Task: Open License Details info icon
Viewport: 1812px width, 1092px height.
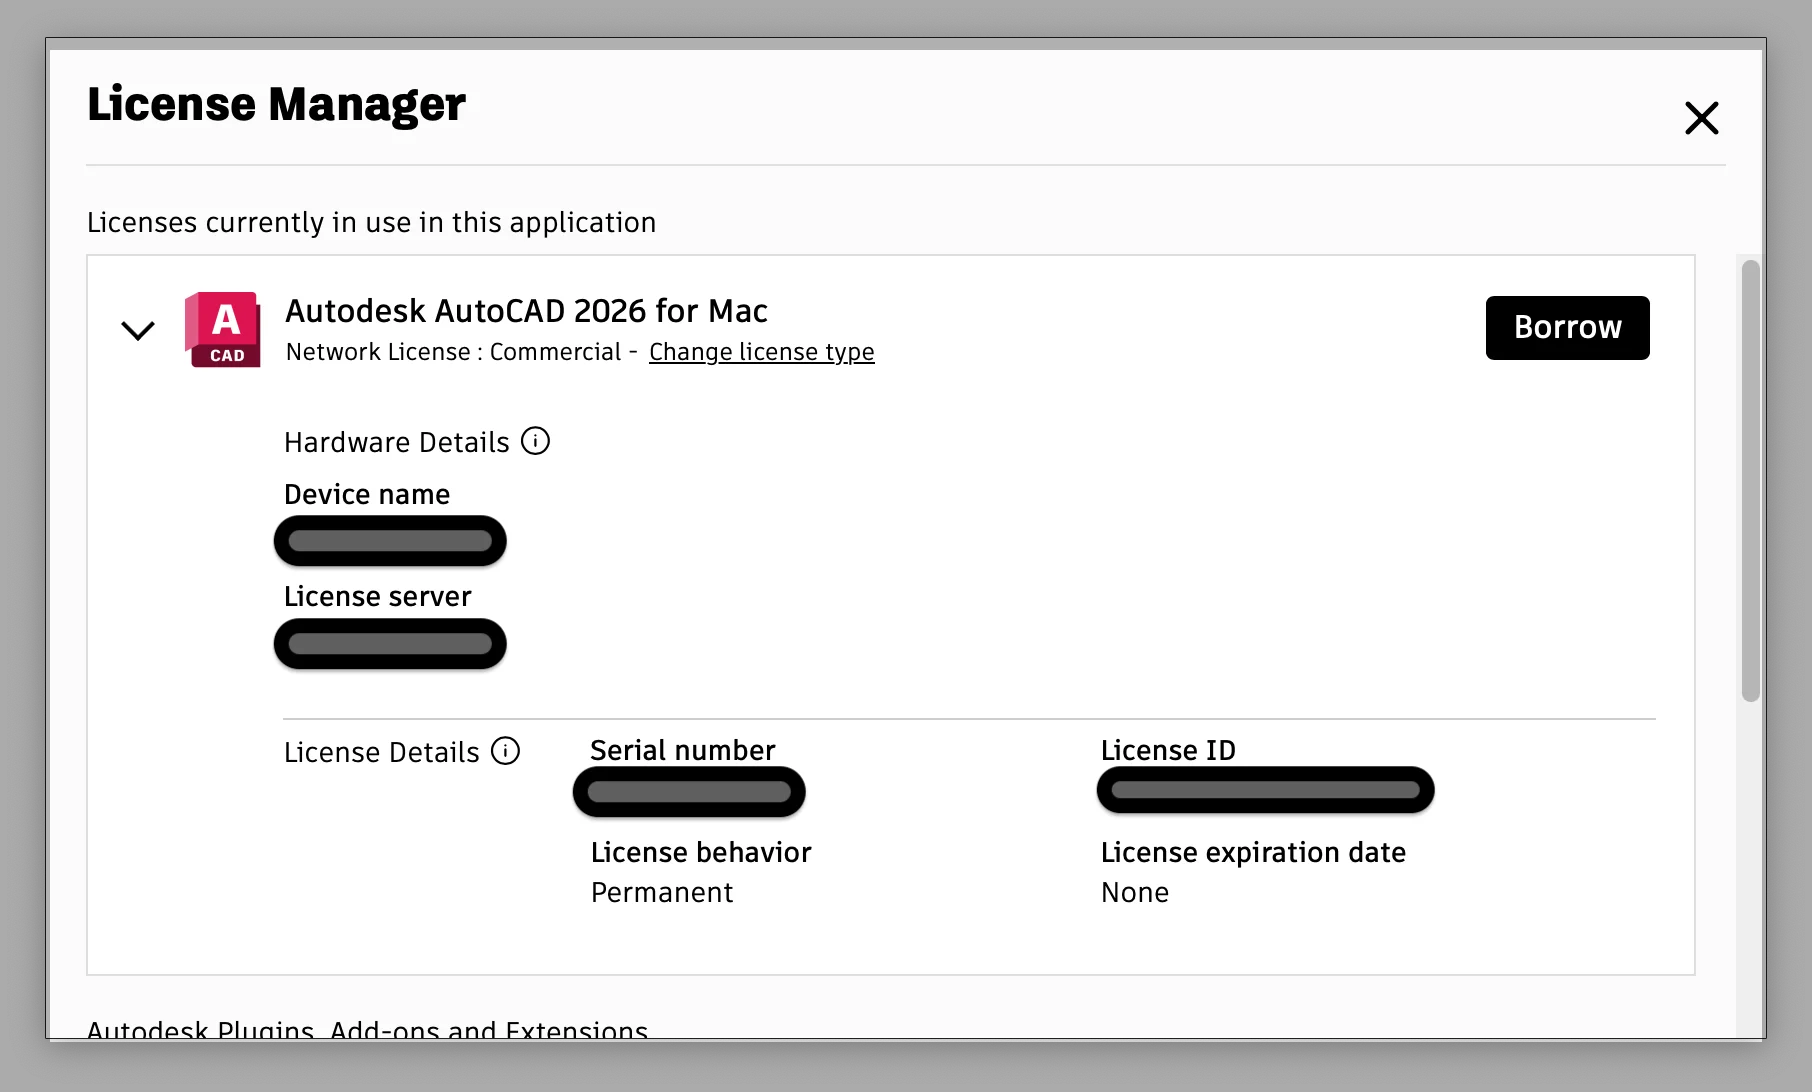Action: coord(506,751)
